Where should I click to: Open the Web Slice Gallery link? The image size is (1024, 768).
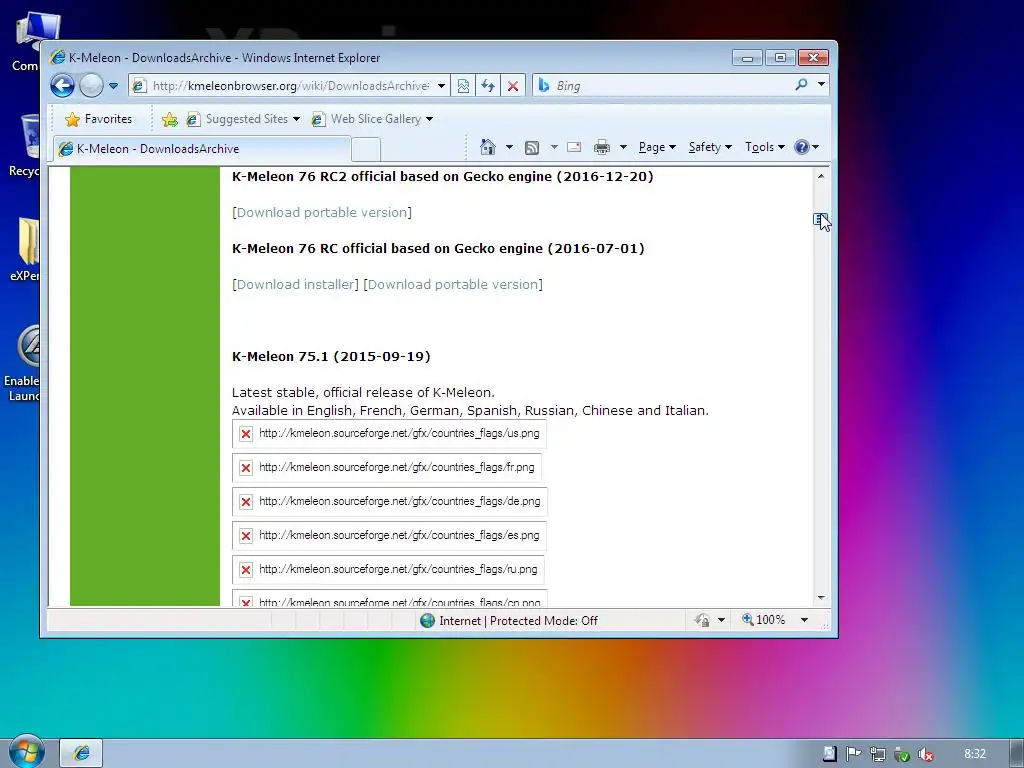click(x=372, y=119)
